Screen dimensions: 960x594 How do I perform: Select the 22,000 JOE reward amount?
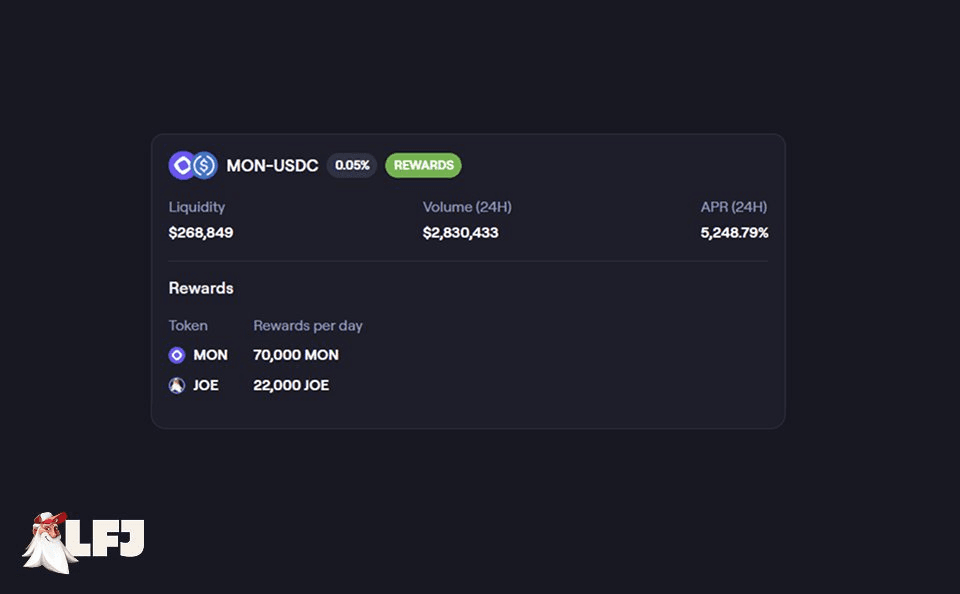pos(291,385)
